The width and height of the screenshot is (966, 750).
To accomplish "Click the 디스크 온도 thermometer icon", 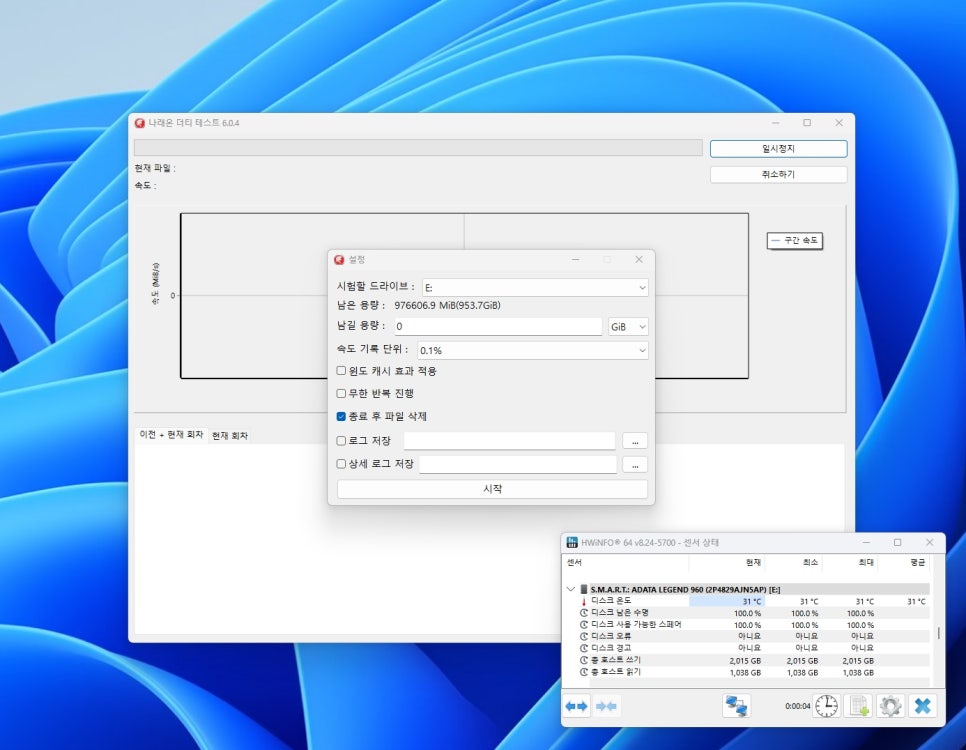I will 584,601.
